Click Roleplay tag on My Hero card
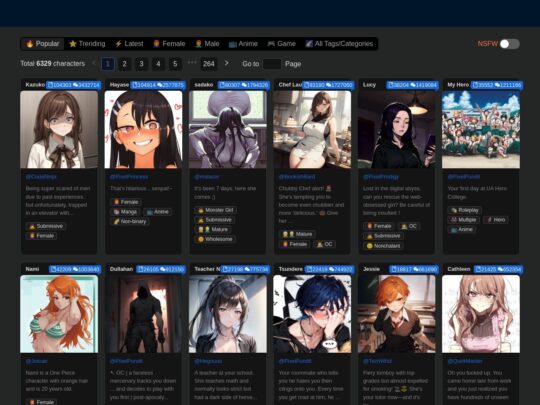This screenshot has width=540, height=405. pyautogui.click(x=465, y=210)
